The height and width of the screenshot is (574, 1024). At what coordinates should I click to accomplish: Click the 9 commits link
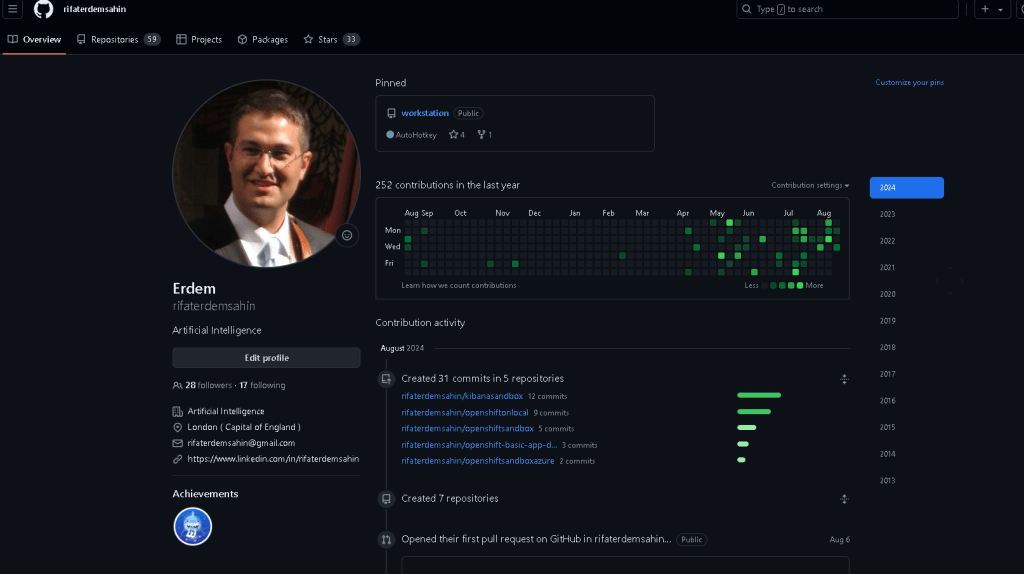point(551,413)
